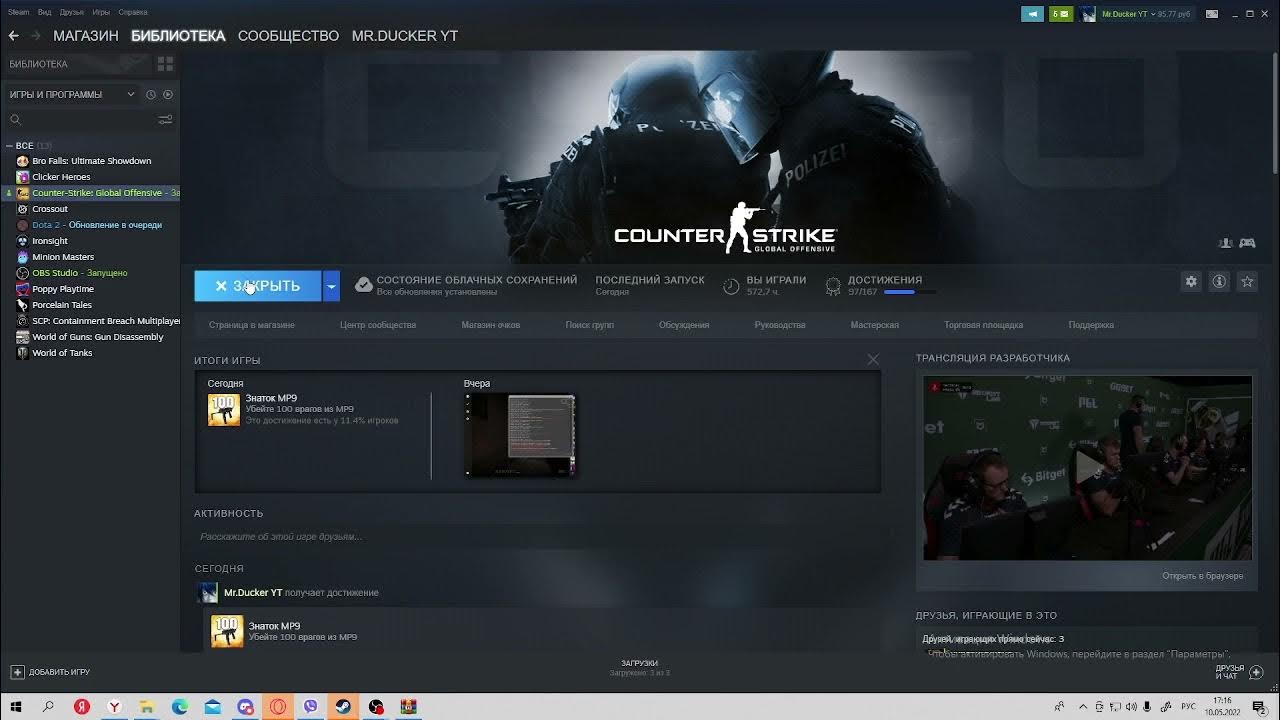
Task: Collapse the ВСЕ games category
Action: pos(9,146)
